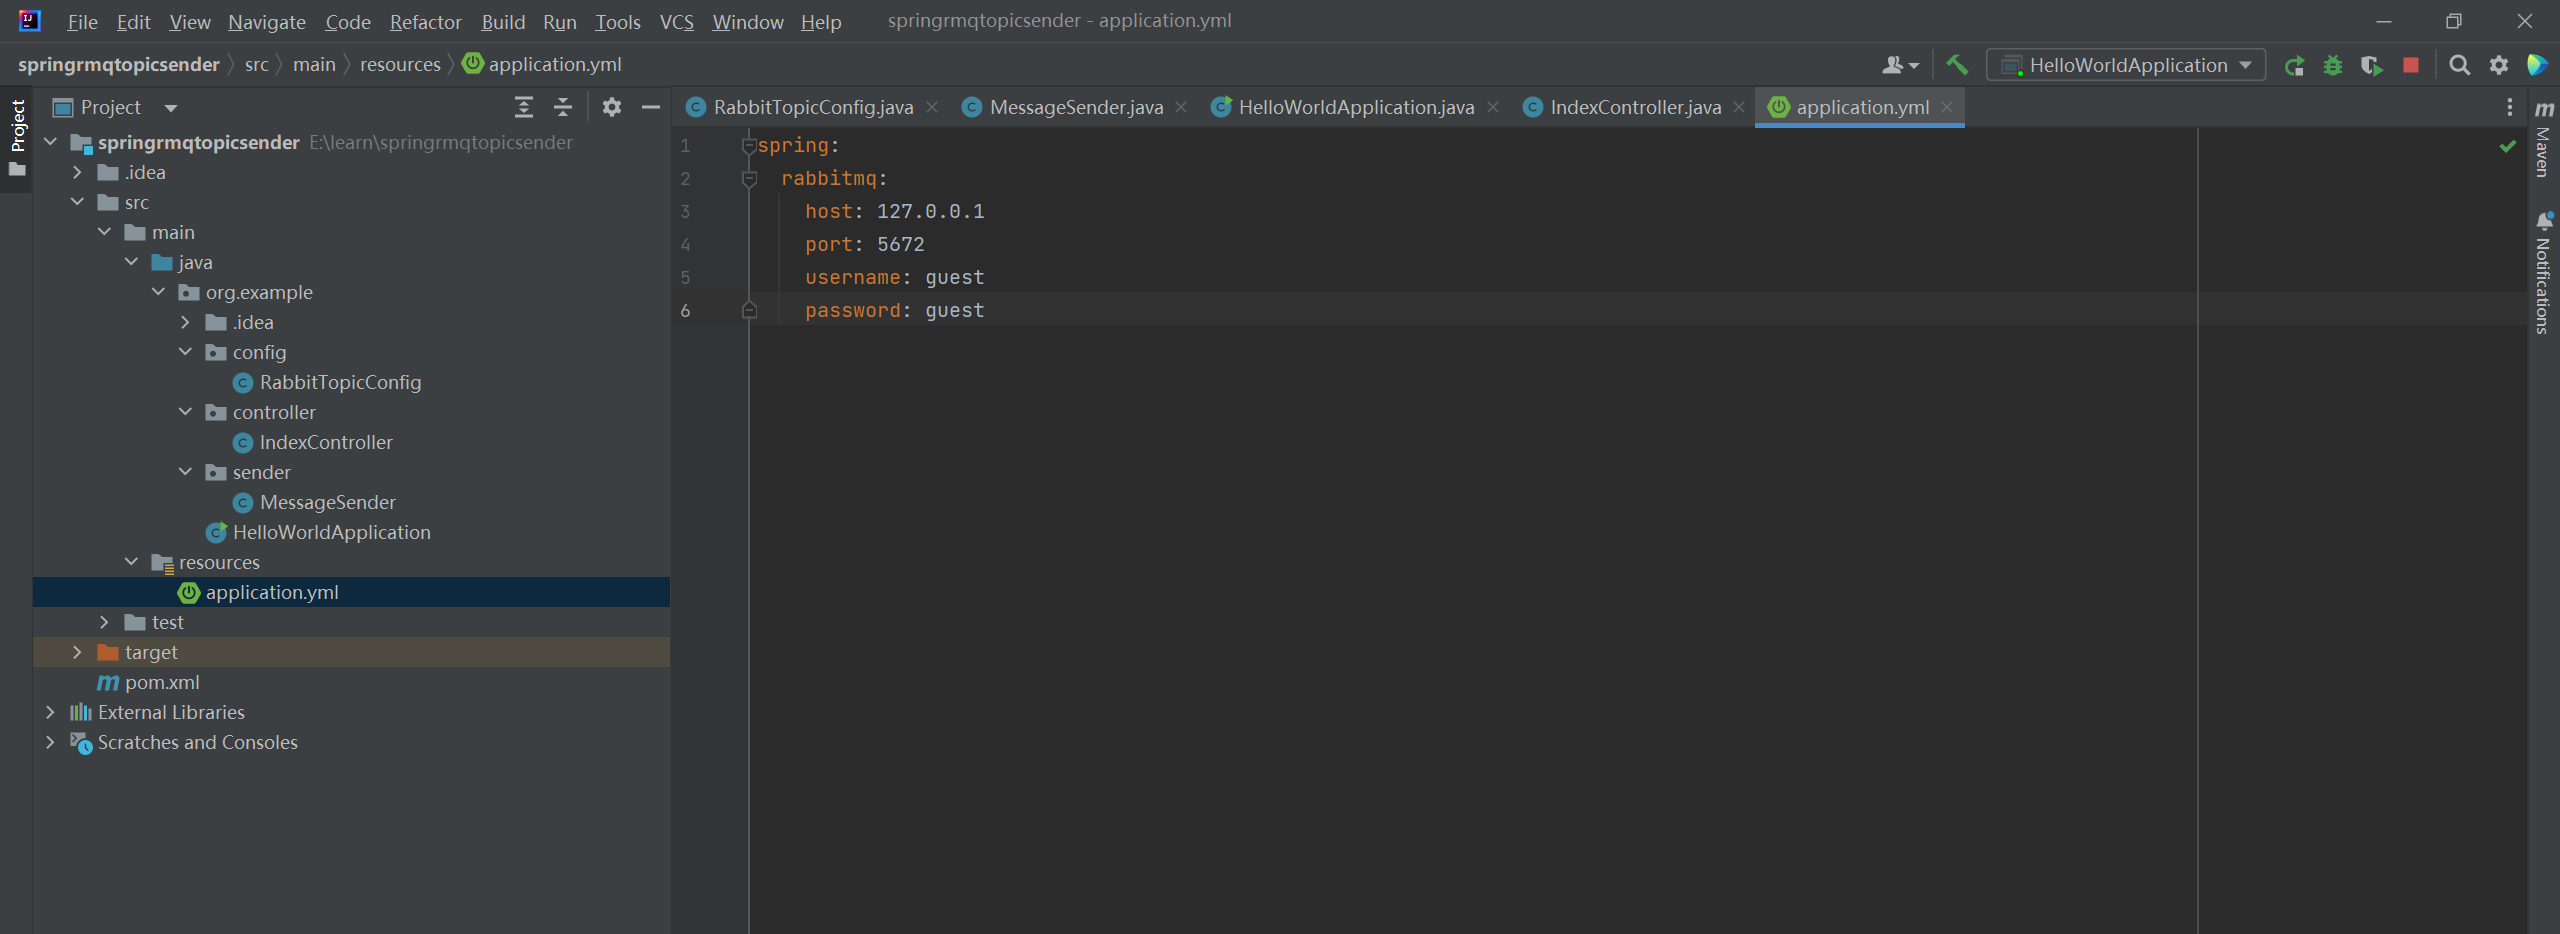Toggle the Notifications tool window
This screenshot has height=934, width=2560.
2544,272
